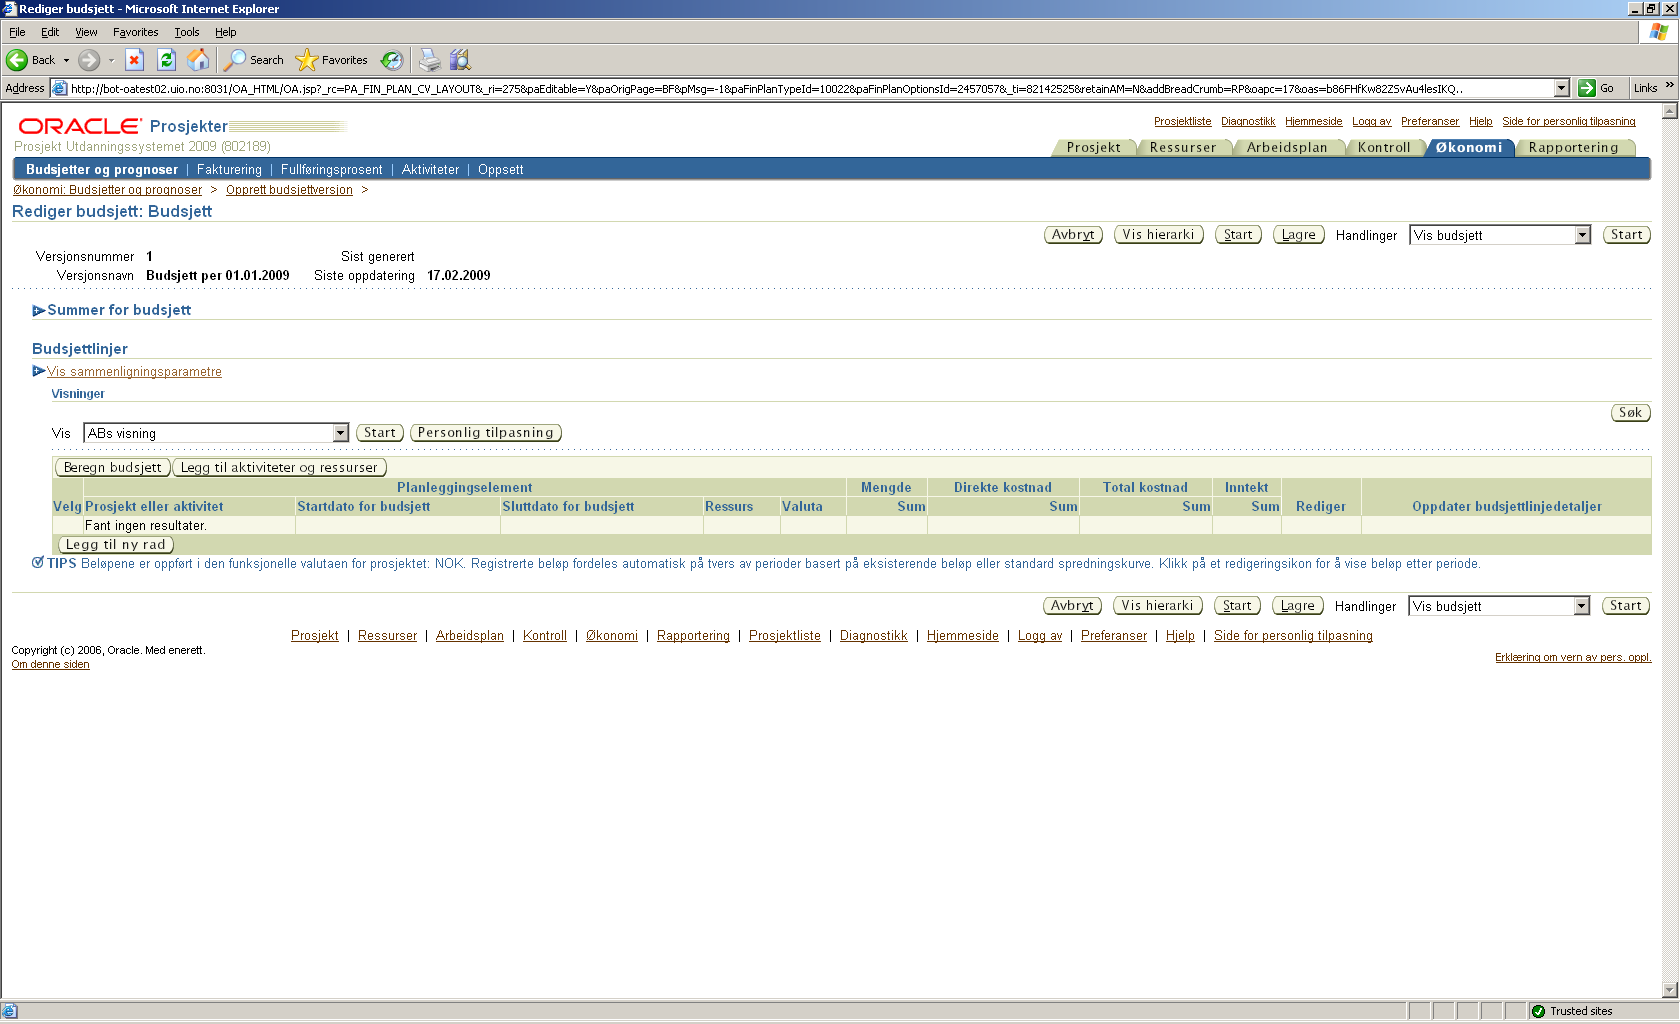The height and width of the screenshot is (1024, 1680).
Task: Switch to the Arbeidsplan tab
Action: coord(1287,147)
